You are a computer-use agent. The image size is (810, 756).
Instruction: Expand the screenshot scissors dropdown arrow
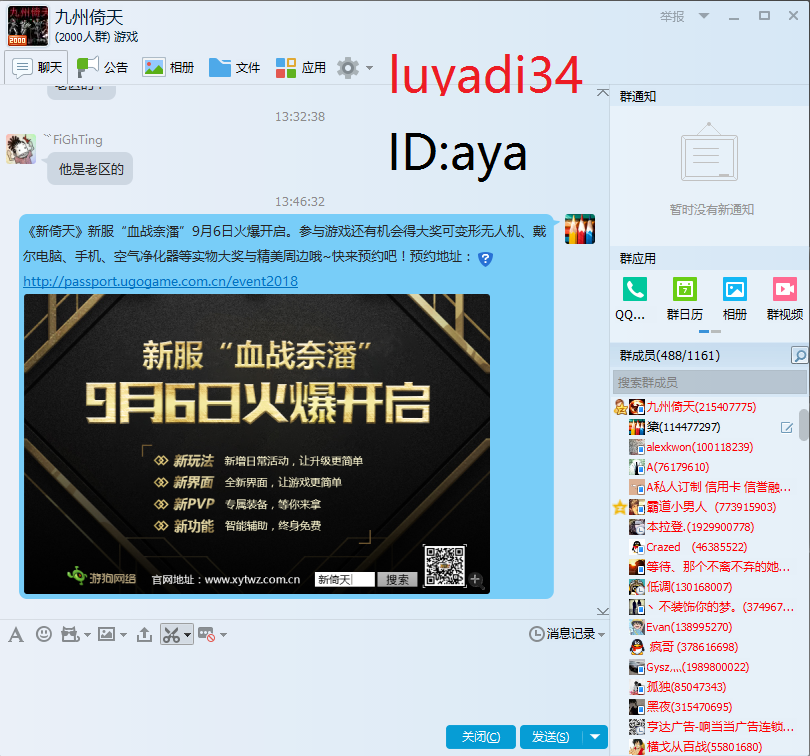pyautogui.click(x=188, y=635)
